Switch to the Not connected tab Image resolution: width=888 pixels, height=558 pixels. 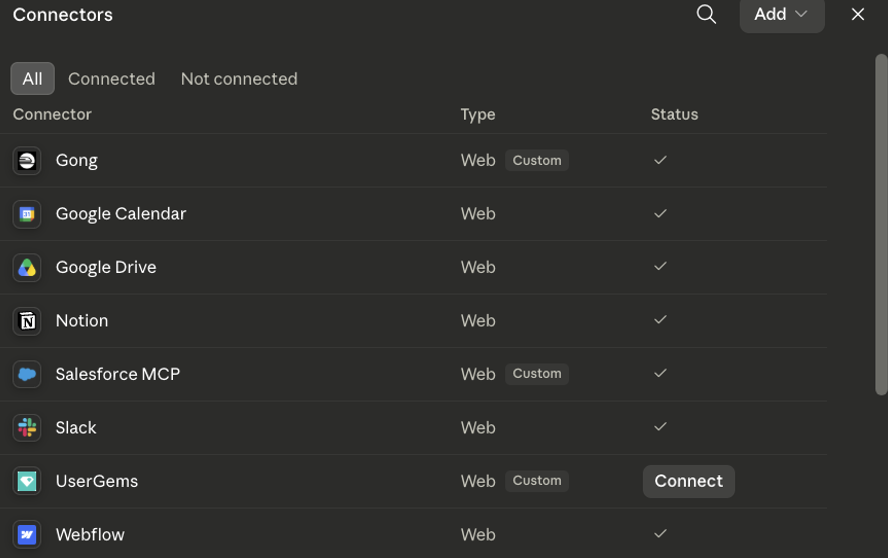point(239,79)
